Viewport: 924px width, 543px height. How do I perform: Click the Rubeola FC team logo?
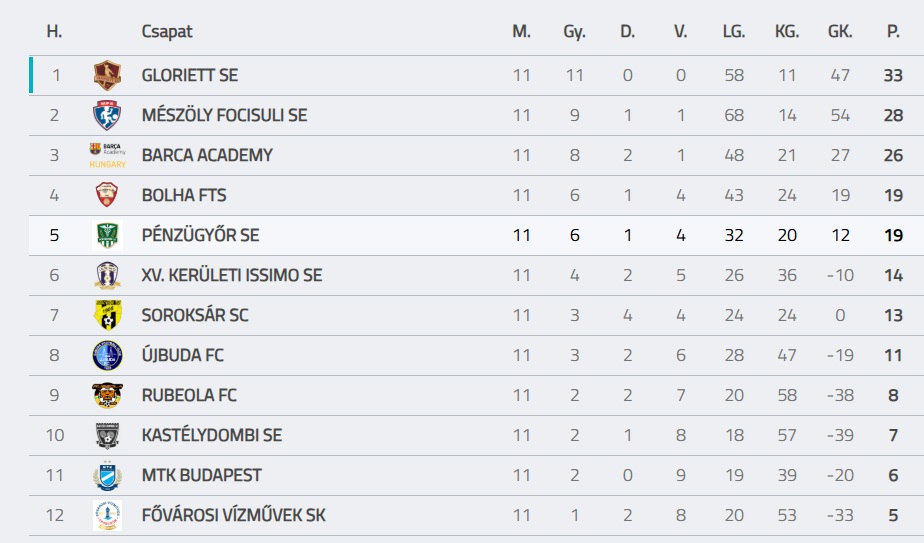[107, 395]
